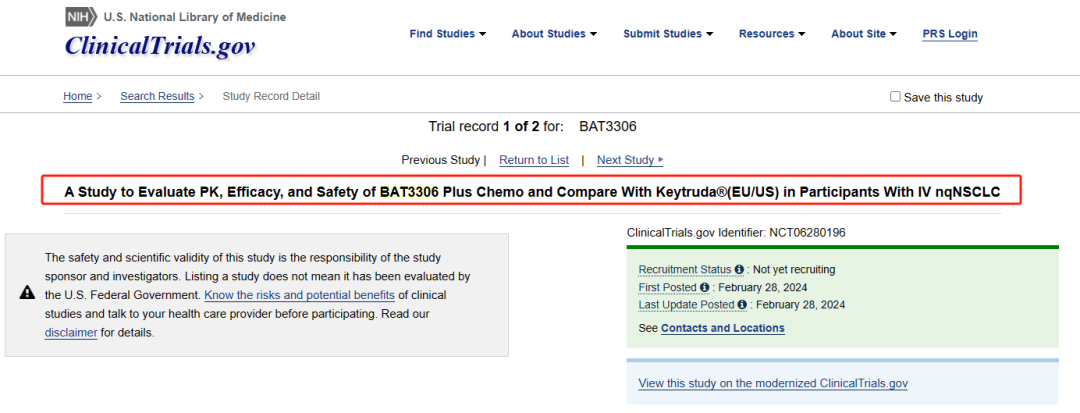Image resolution: width=1080 pixels, height=413 pixels.
Task: Click the ClinicalTrials.gov site logo
Action: pyautogui.click(x=160, y=45)
